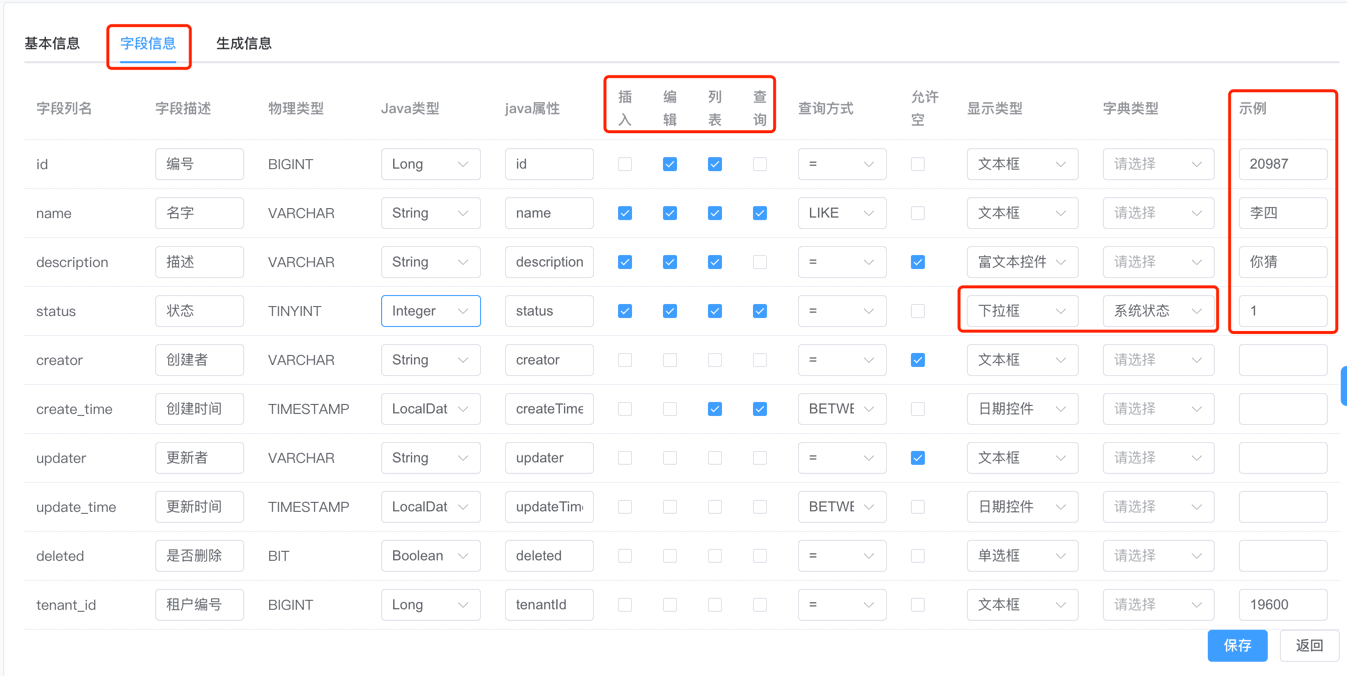Open the 系统状态 dictionary dropdown for status
Screen dimensions: 1347x676
(x=1157, y=310)
